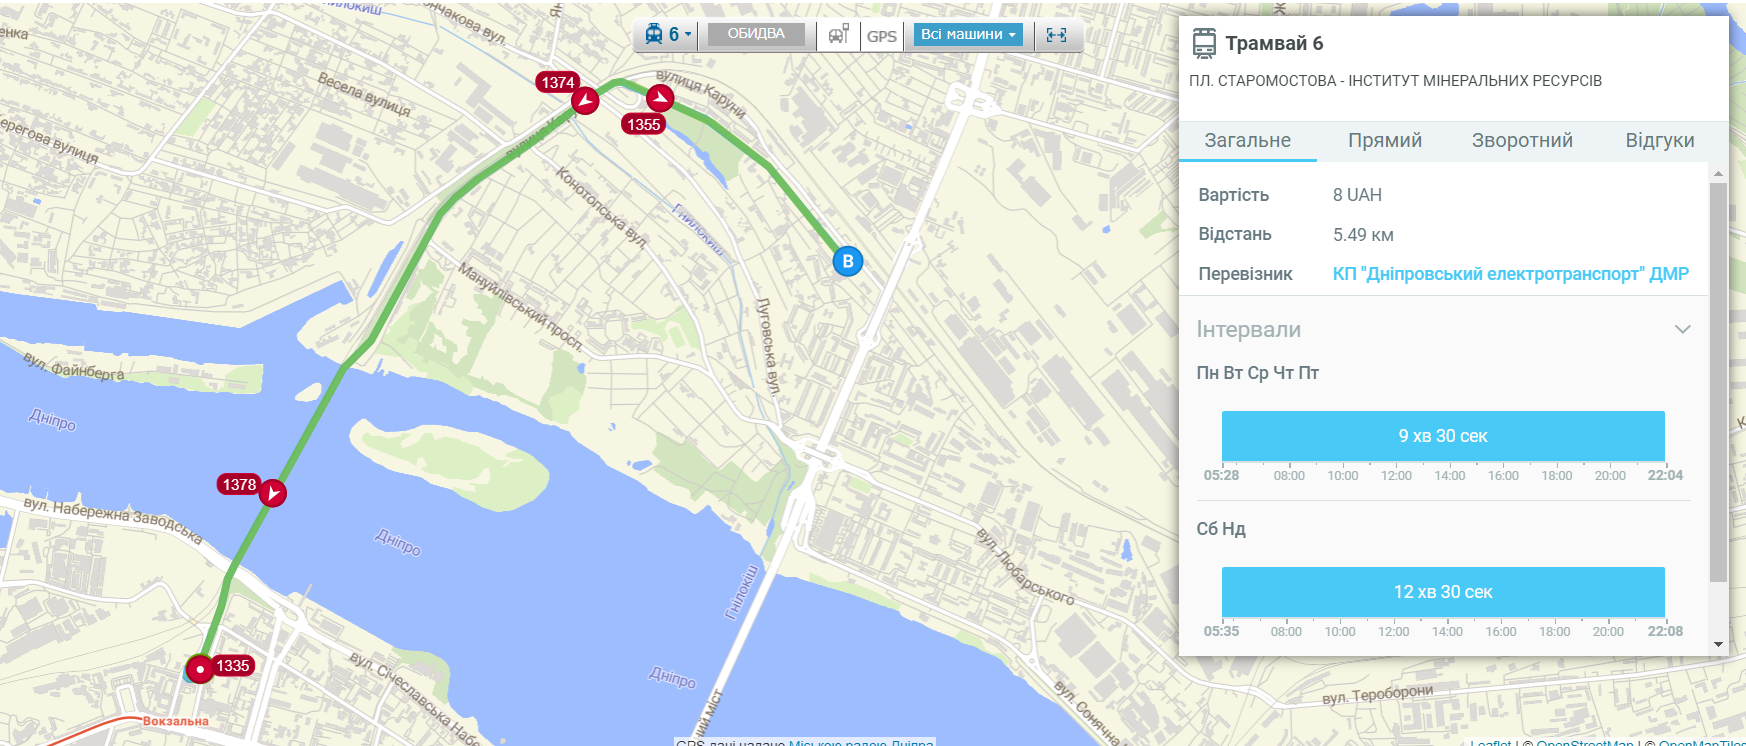1746x746 pixels.
Task: Collapse the Інтервали section chevron
Action: (1683, 329)
